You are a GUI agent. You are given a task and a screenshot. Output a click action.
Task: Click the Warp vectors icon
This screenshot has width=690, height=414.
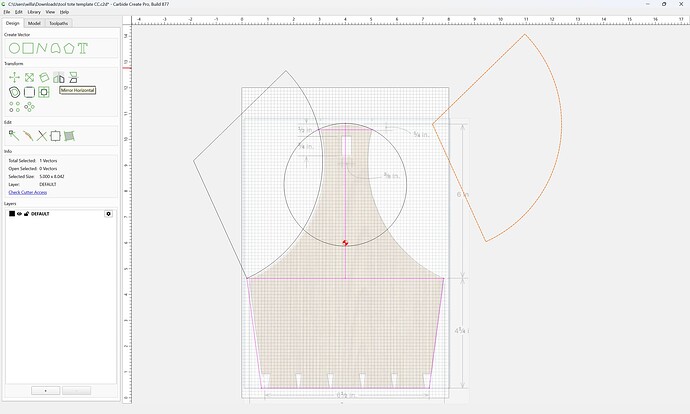[x=69, y=136]
